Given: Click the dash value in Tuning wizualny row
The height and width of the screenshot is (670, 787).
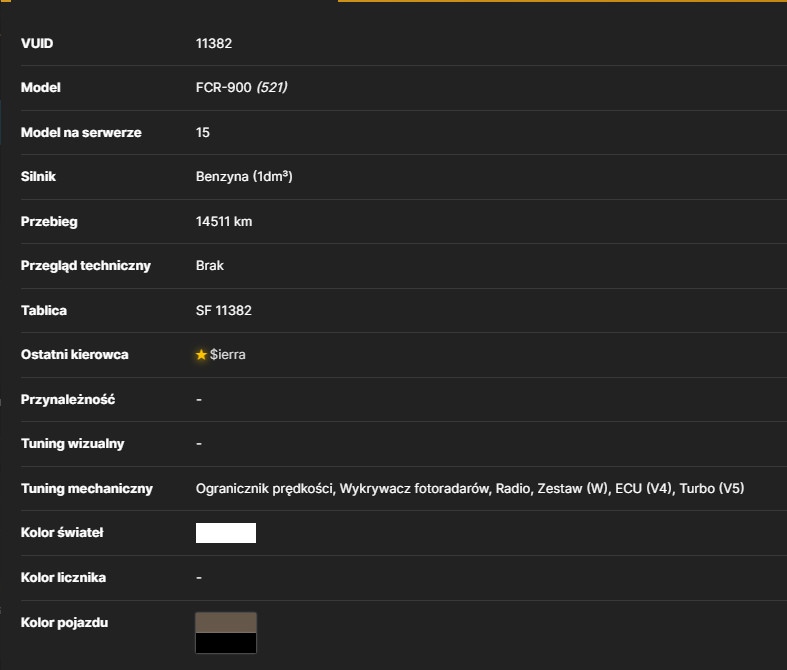Looking at the screenshot, I should point(199,444).
